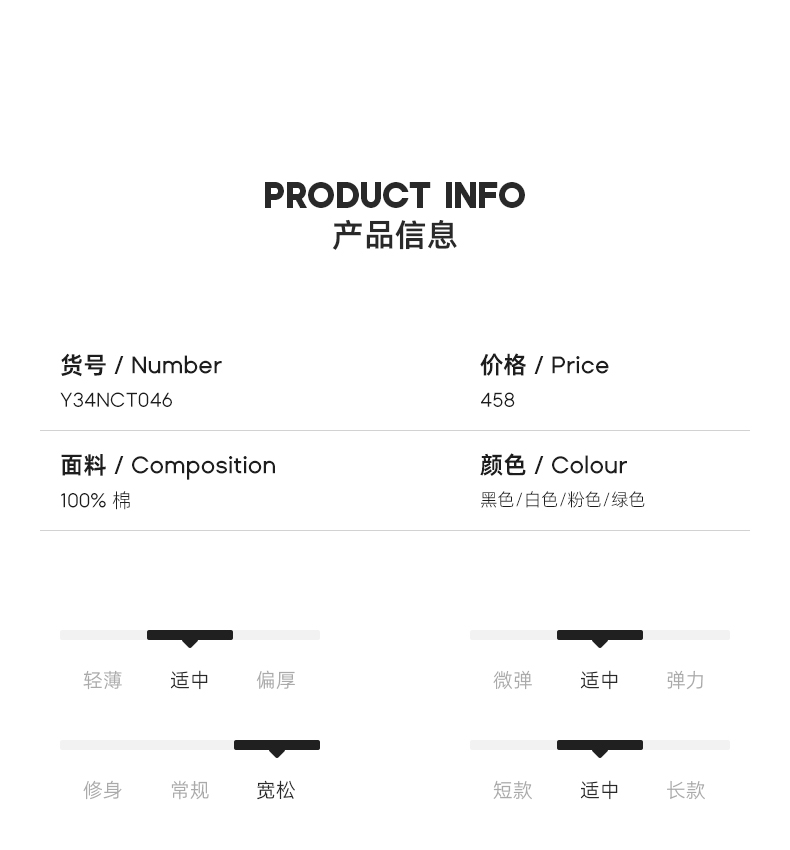This screenshot has width=790, height=850.
Task: Select 常规 fit option
Action: point(190,790)
